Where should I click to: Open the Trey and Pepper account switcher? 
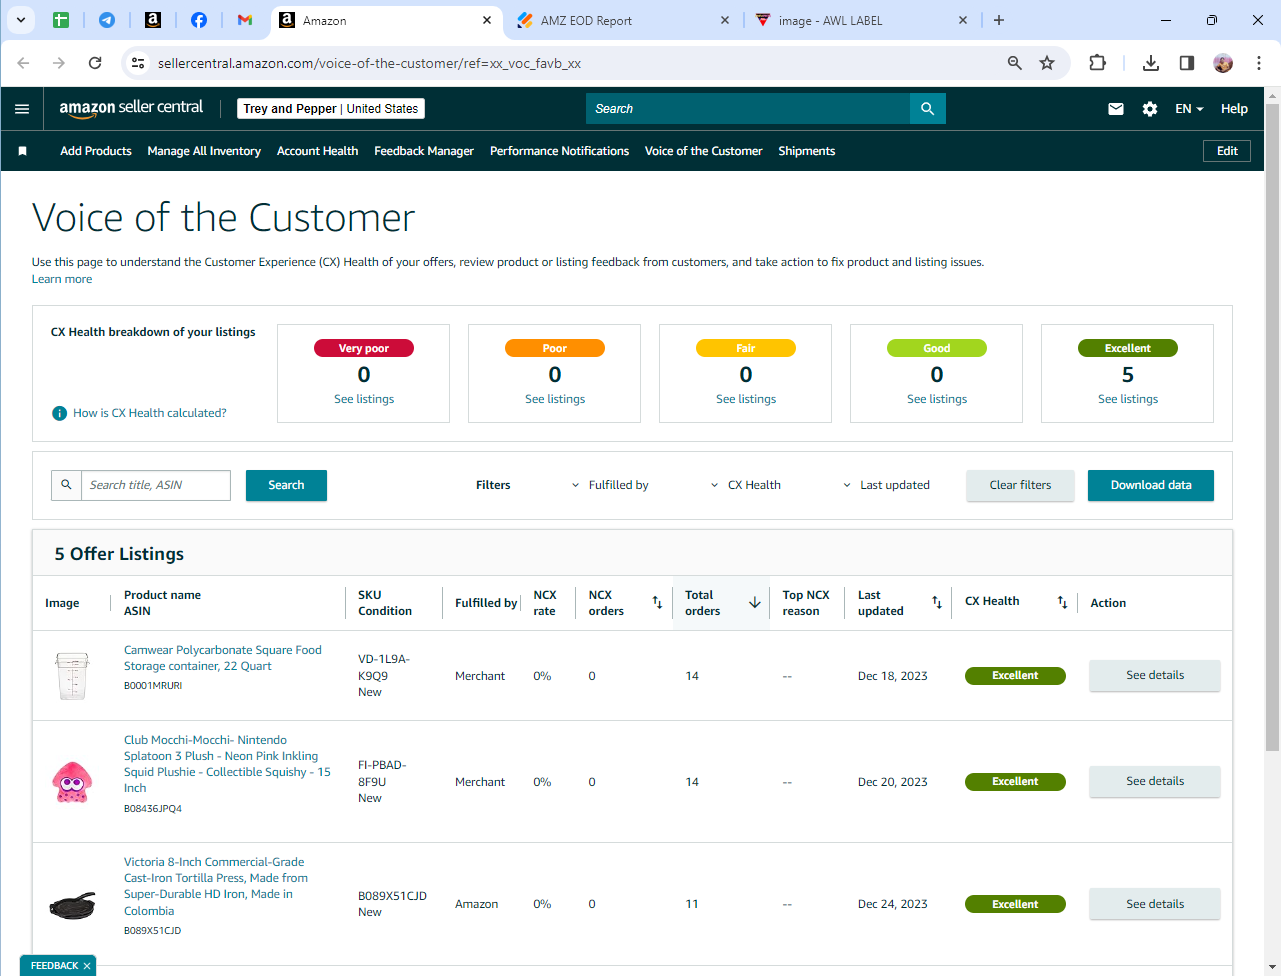pos(331,109)
